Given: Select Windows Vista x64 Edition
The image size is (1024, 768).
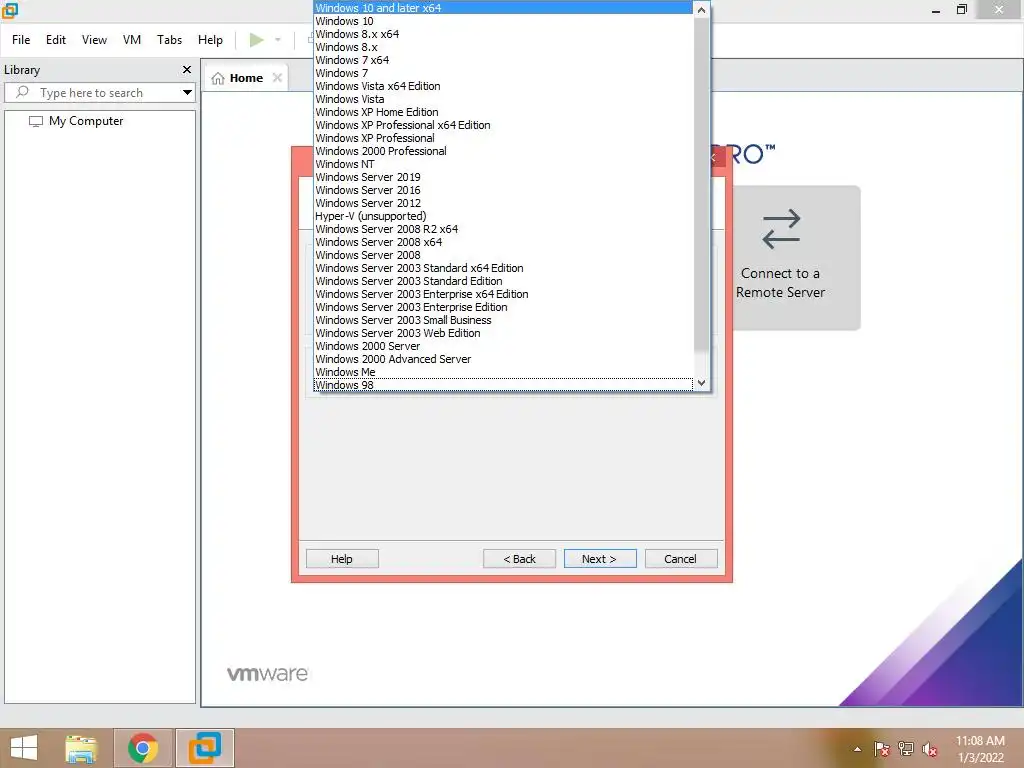Looking at the screenshot, I should point(503,86).
